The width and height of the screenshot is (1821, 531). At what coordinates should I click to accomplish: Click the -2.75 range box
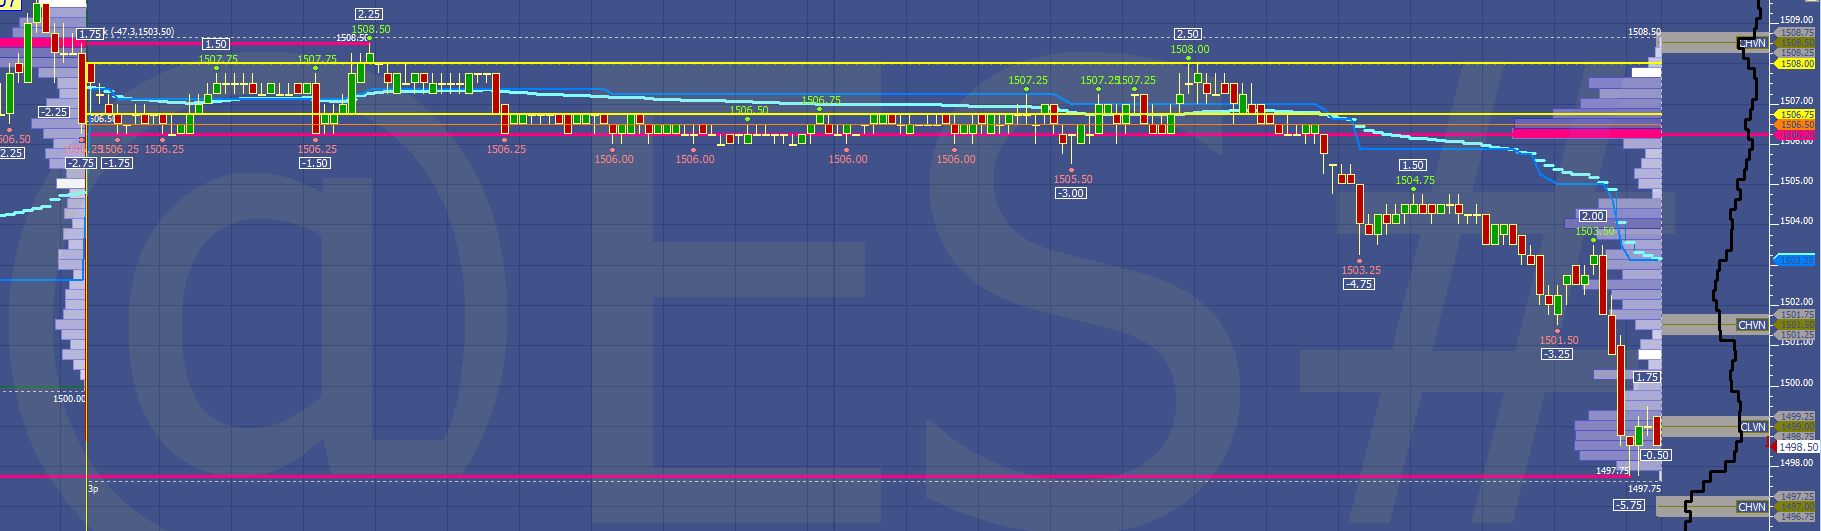coord(80,163)
